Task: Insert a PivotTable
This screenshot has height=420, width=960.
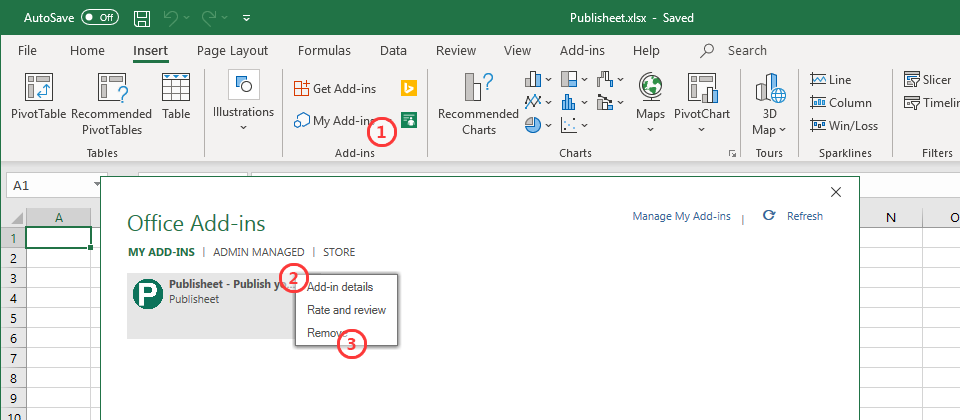Action: point(39,98)
